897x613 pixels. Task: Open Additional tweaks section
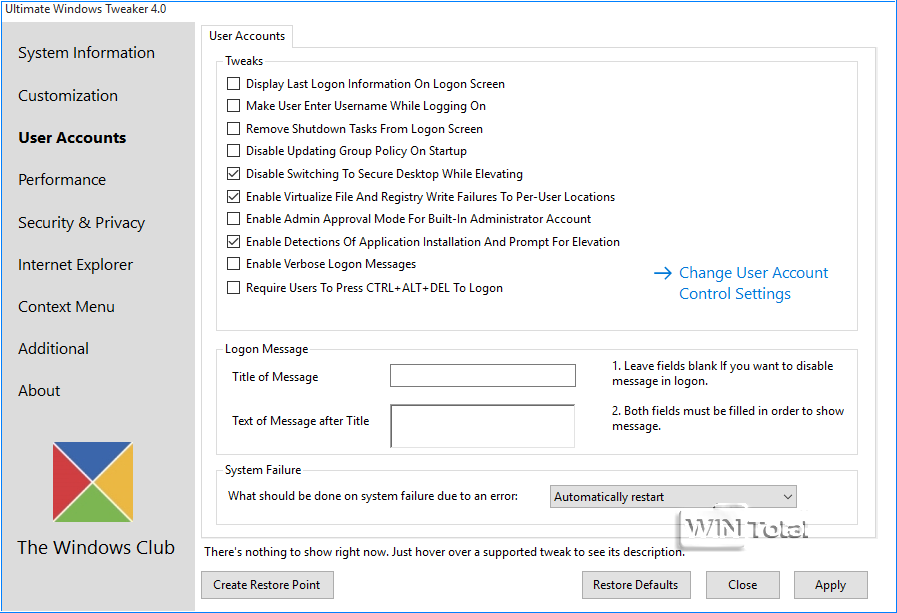pos(53,349)
